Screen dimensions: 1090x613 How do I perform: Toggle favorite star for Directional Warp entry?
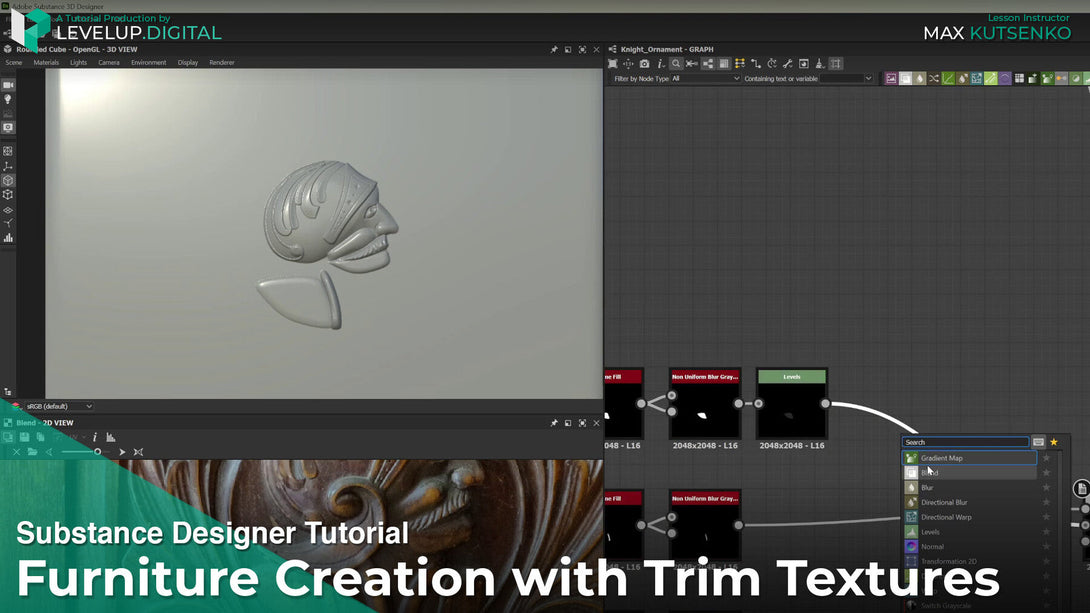coord(1046,517)
